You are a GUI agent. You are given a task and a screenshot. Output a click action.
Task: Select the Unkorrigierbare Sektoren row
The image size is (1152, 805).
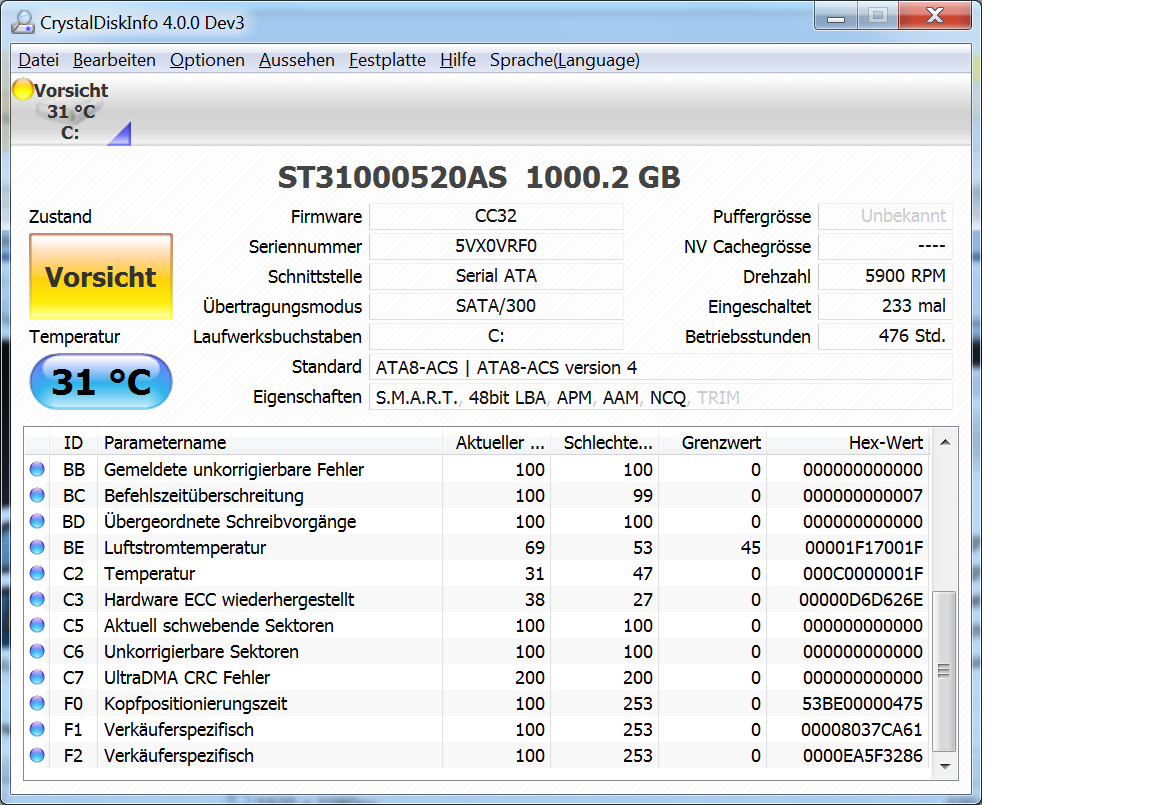[x=478, y=651]
